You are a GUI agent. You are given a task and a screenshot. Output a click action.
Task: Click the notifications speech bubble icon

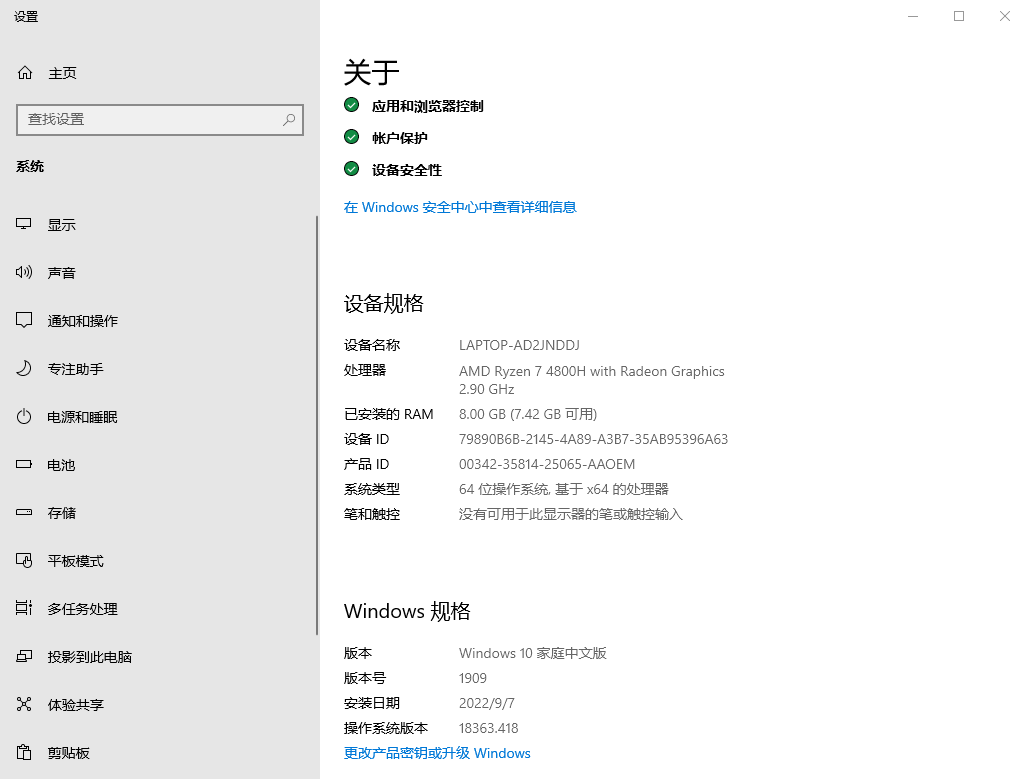pos(24,320)
